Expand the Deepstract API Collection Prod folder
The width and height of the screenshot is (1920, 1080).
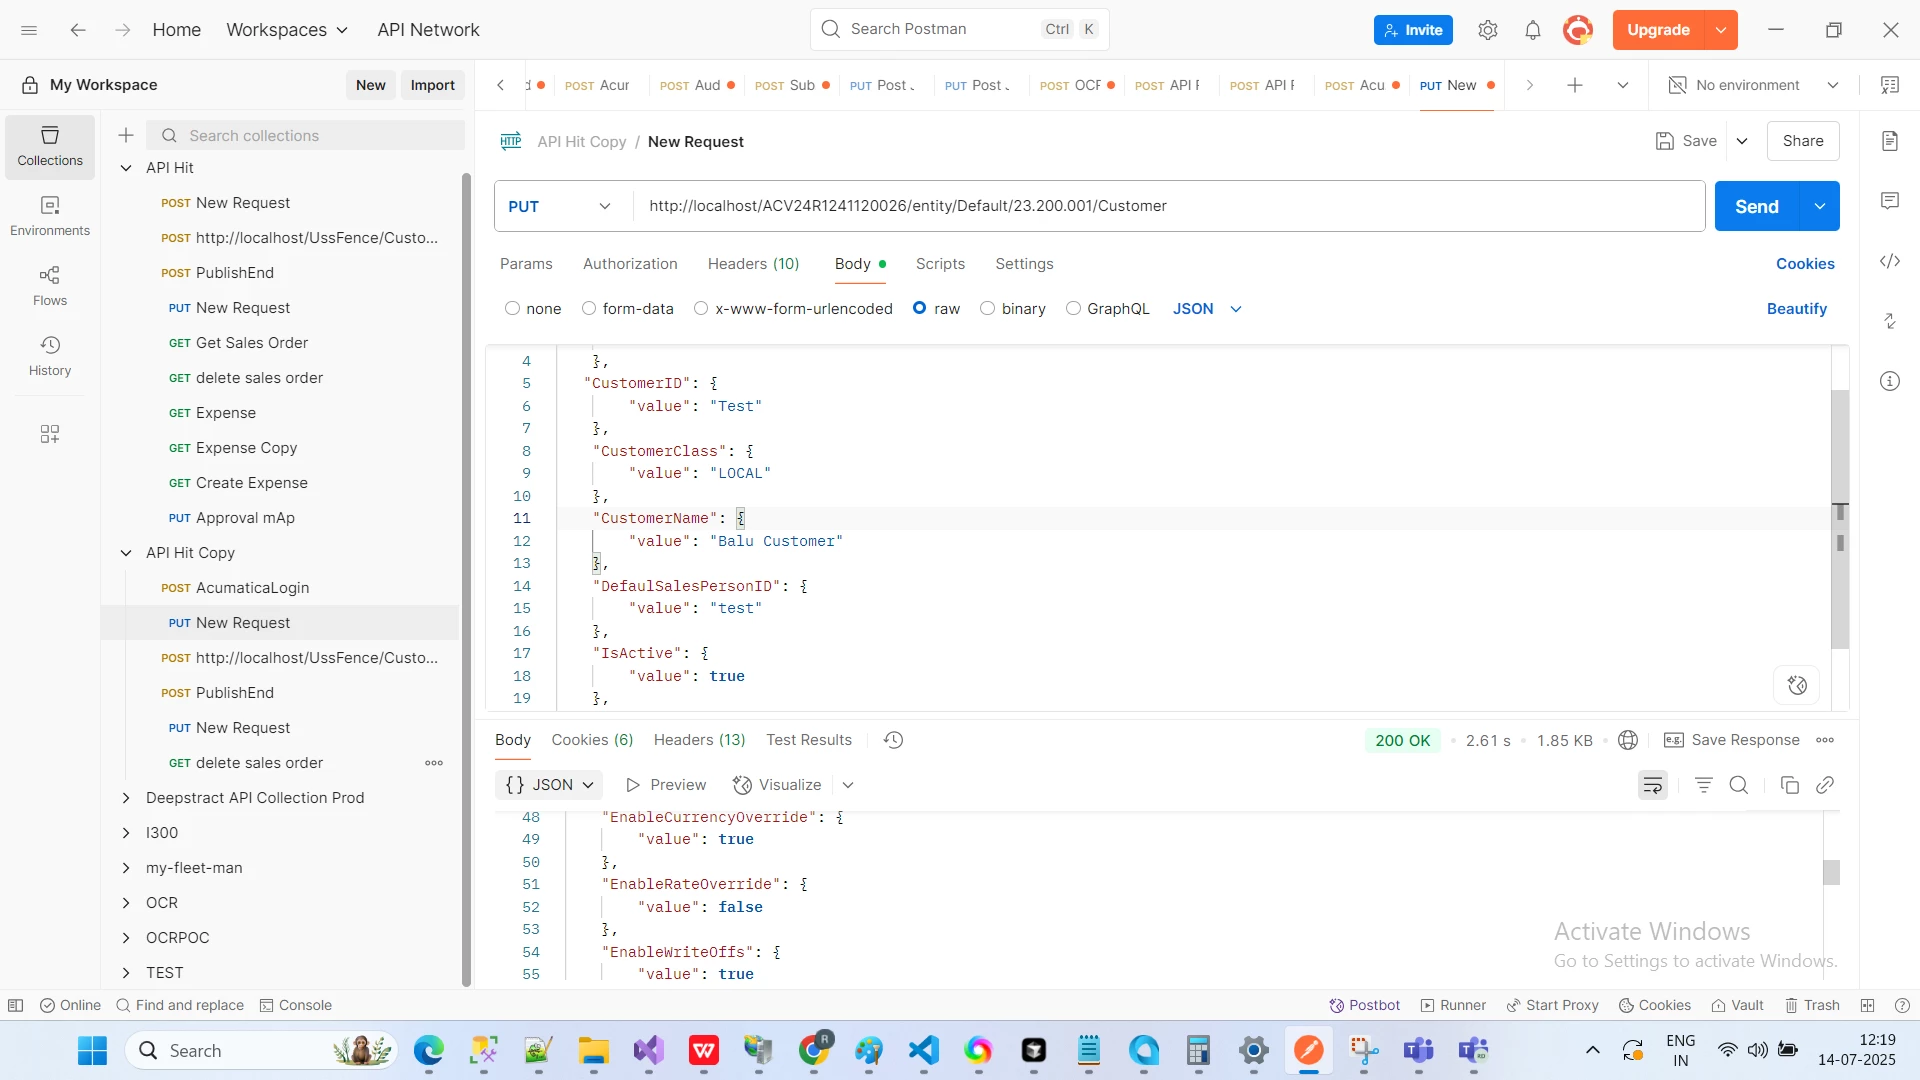126,798
